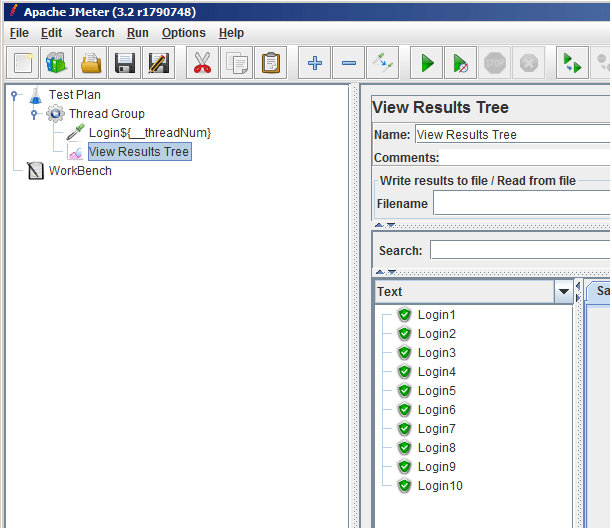Select the Login6 result
This screenshot has width=612, height=529.
(x=436, y=410)
